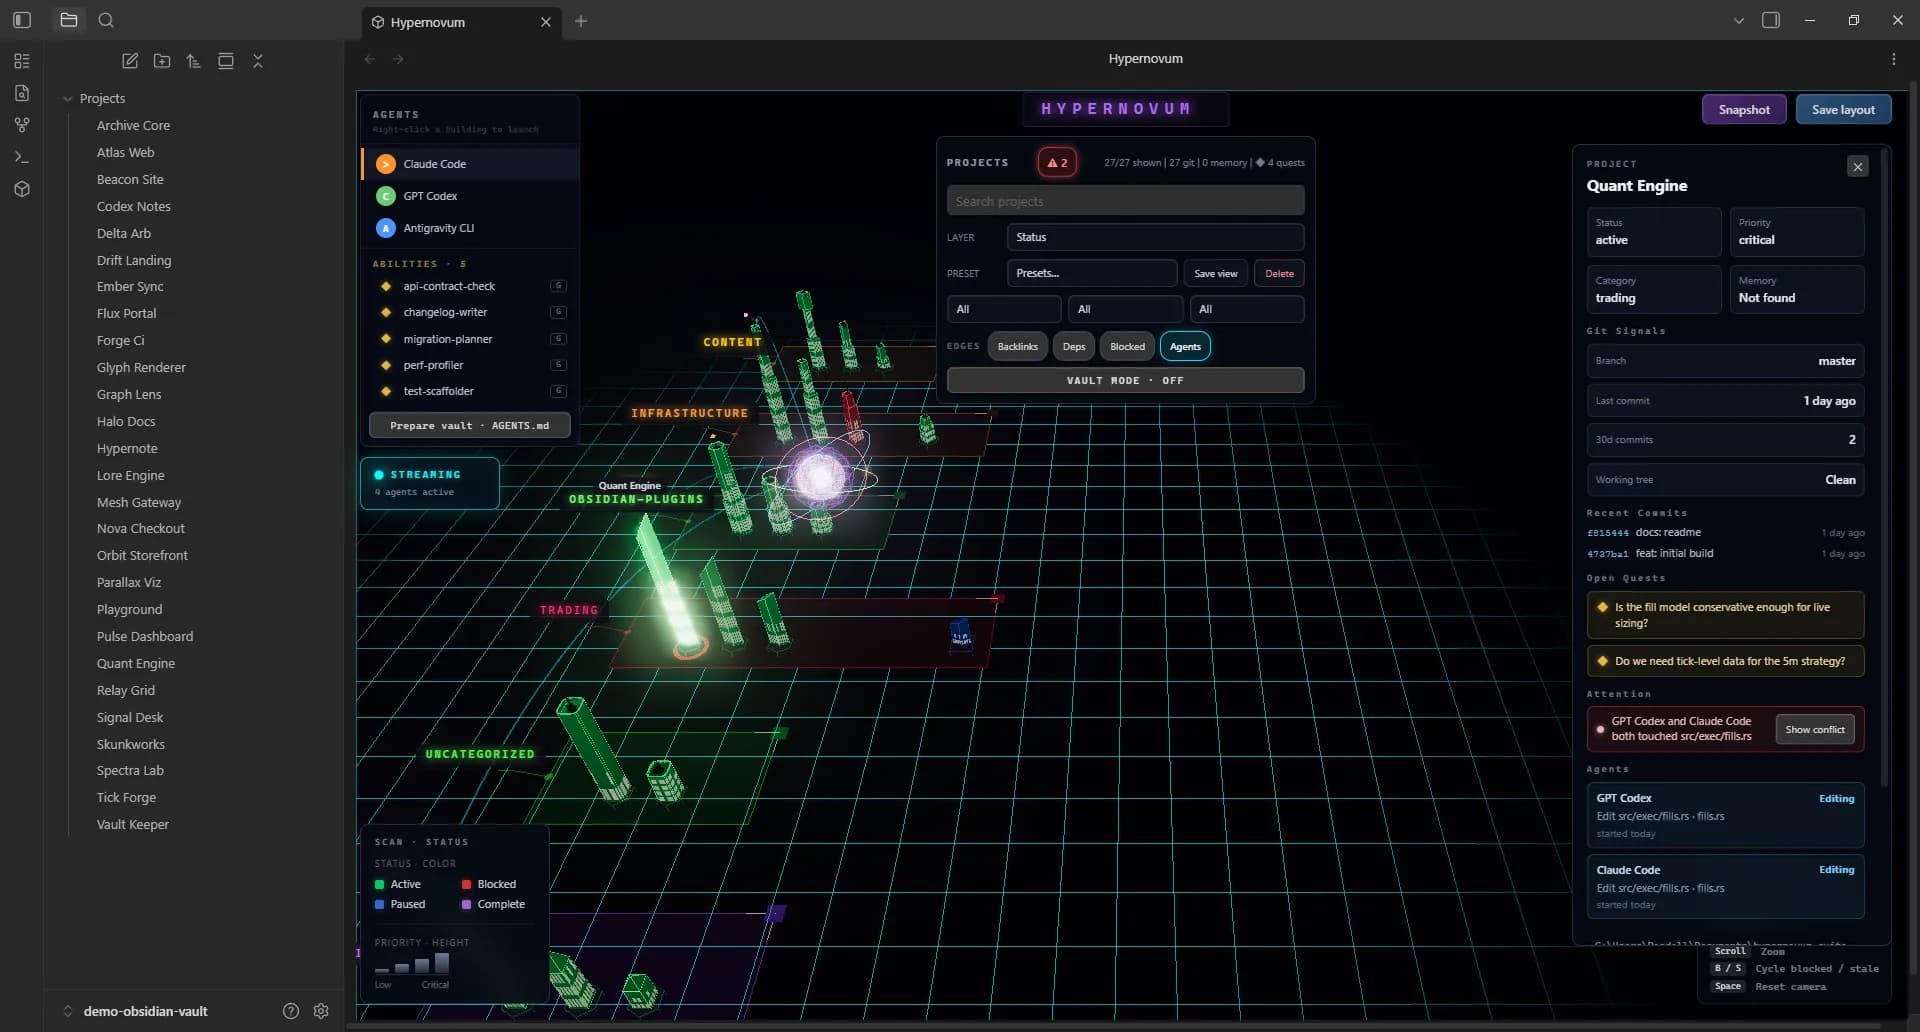Collapse all folders icon
1920x1032 pixels.
point(258,61)
